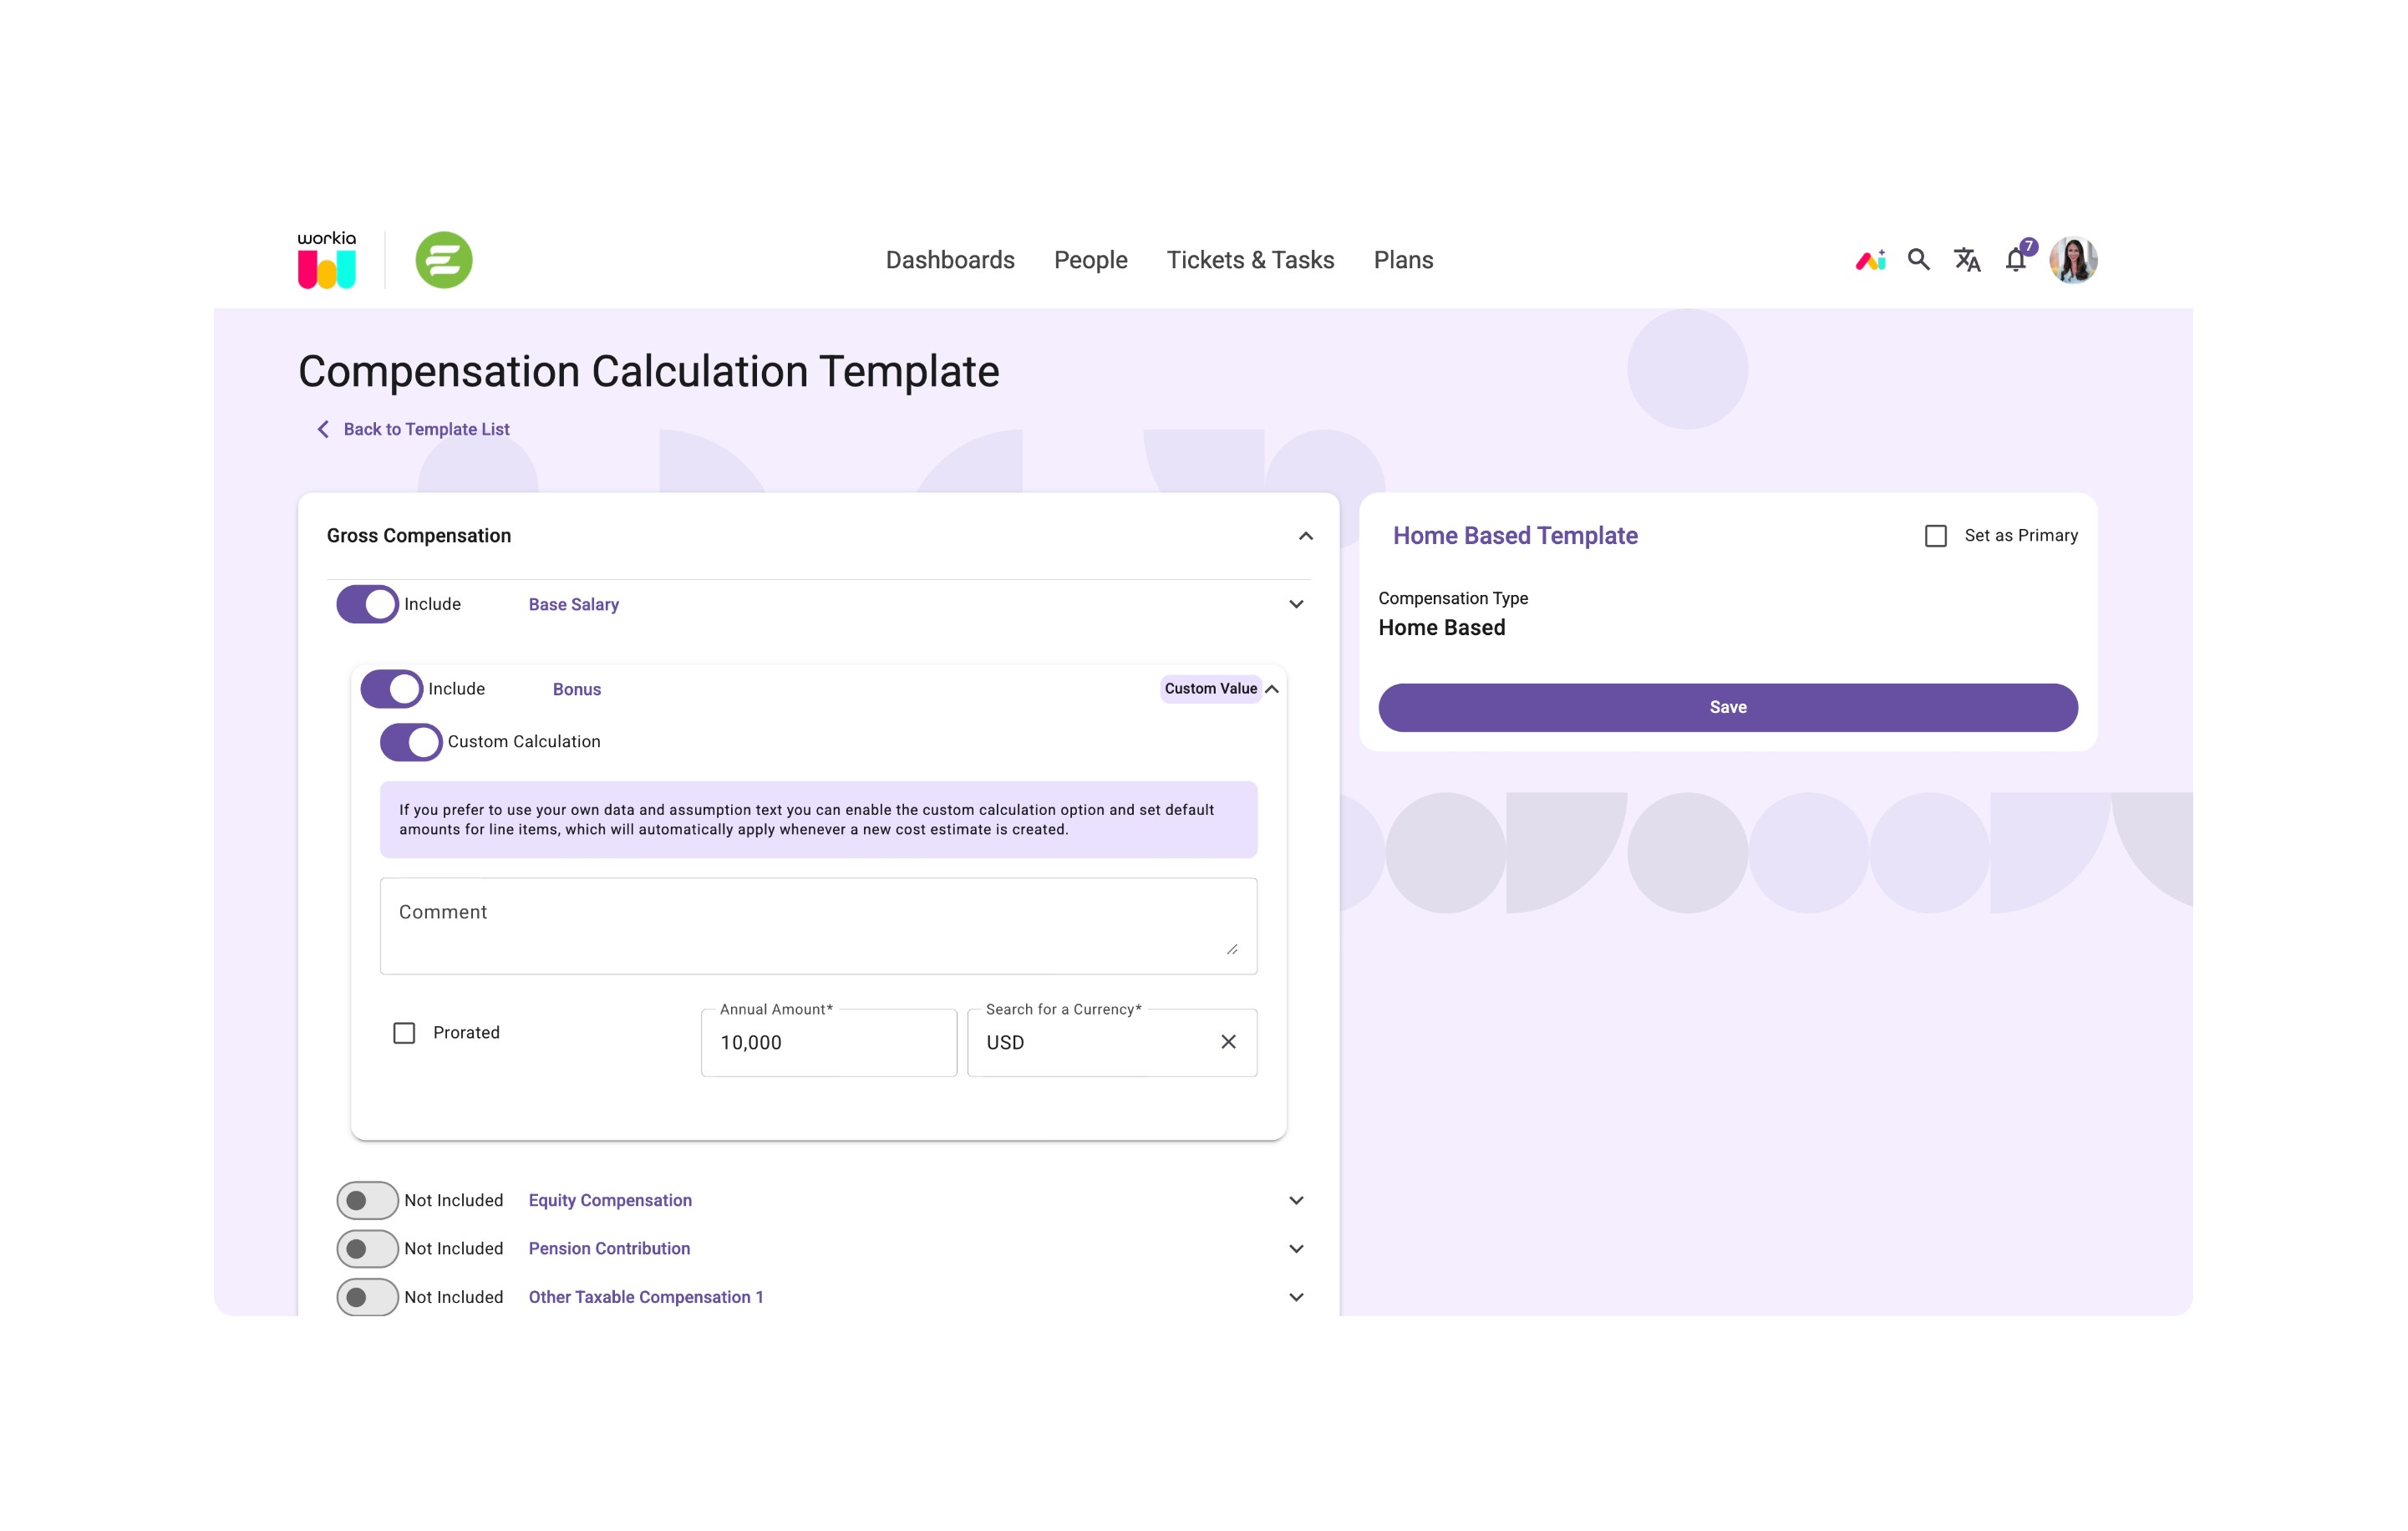Click the Save button

(x=1727, y=707)
